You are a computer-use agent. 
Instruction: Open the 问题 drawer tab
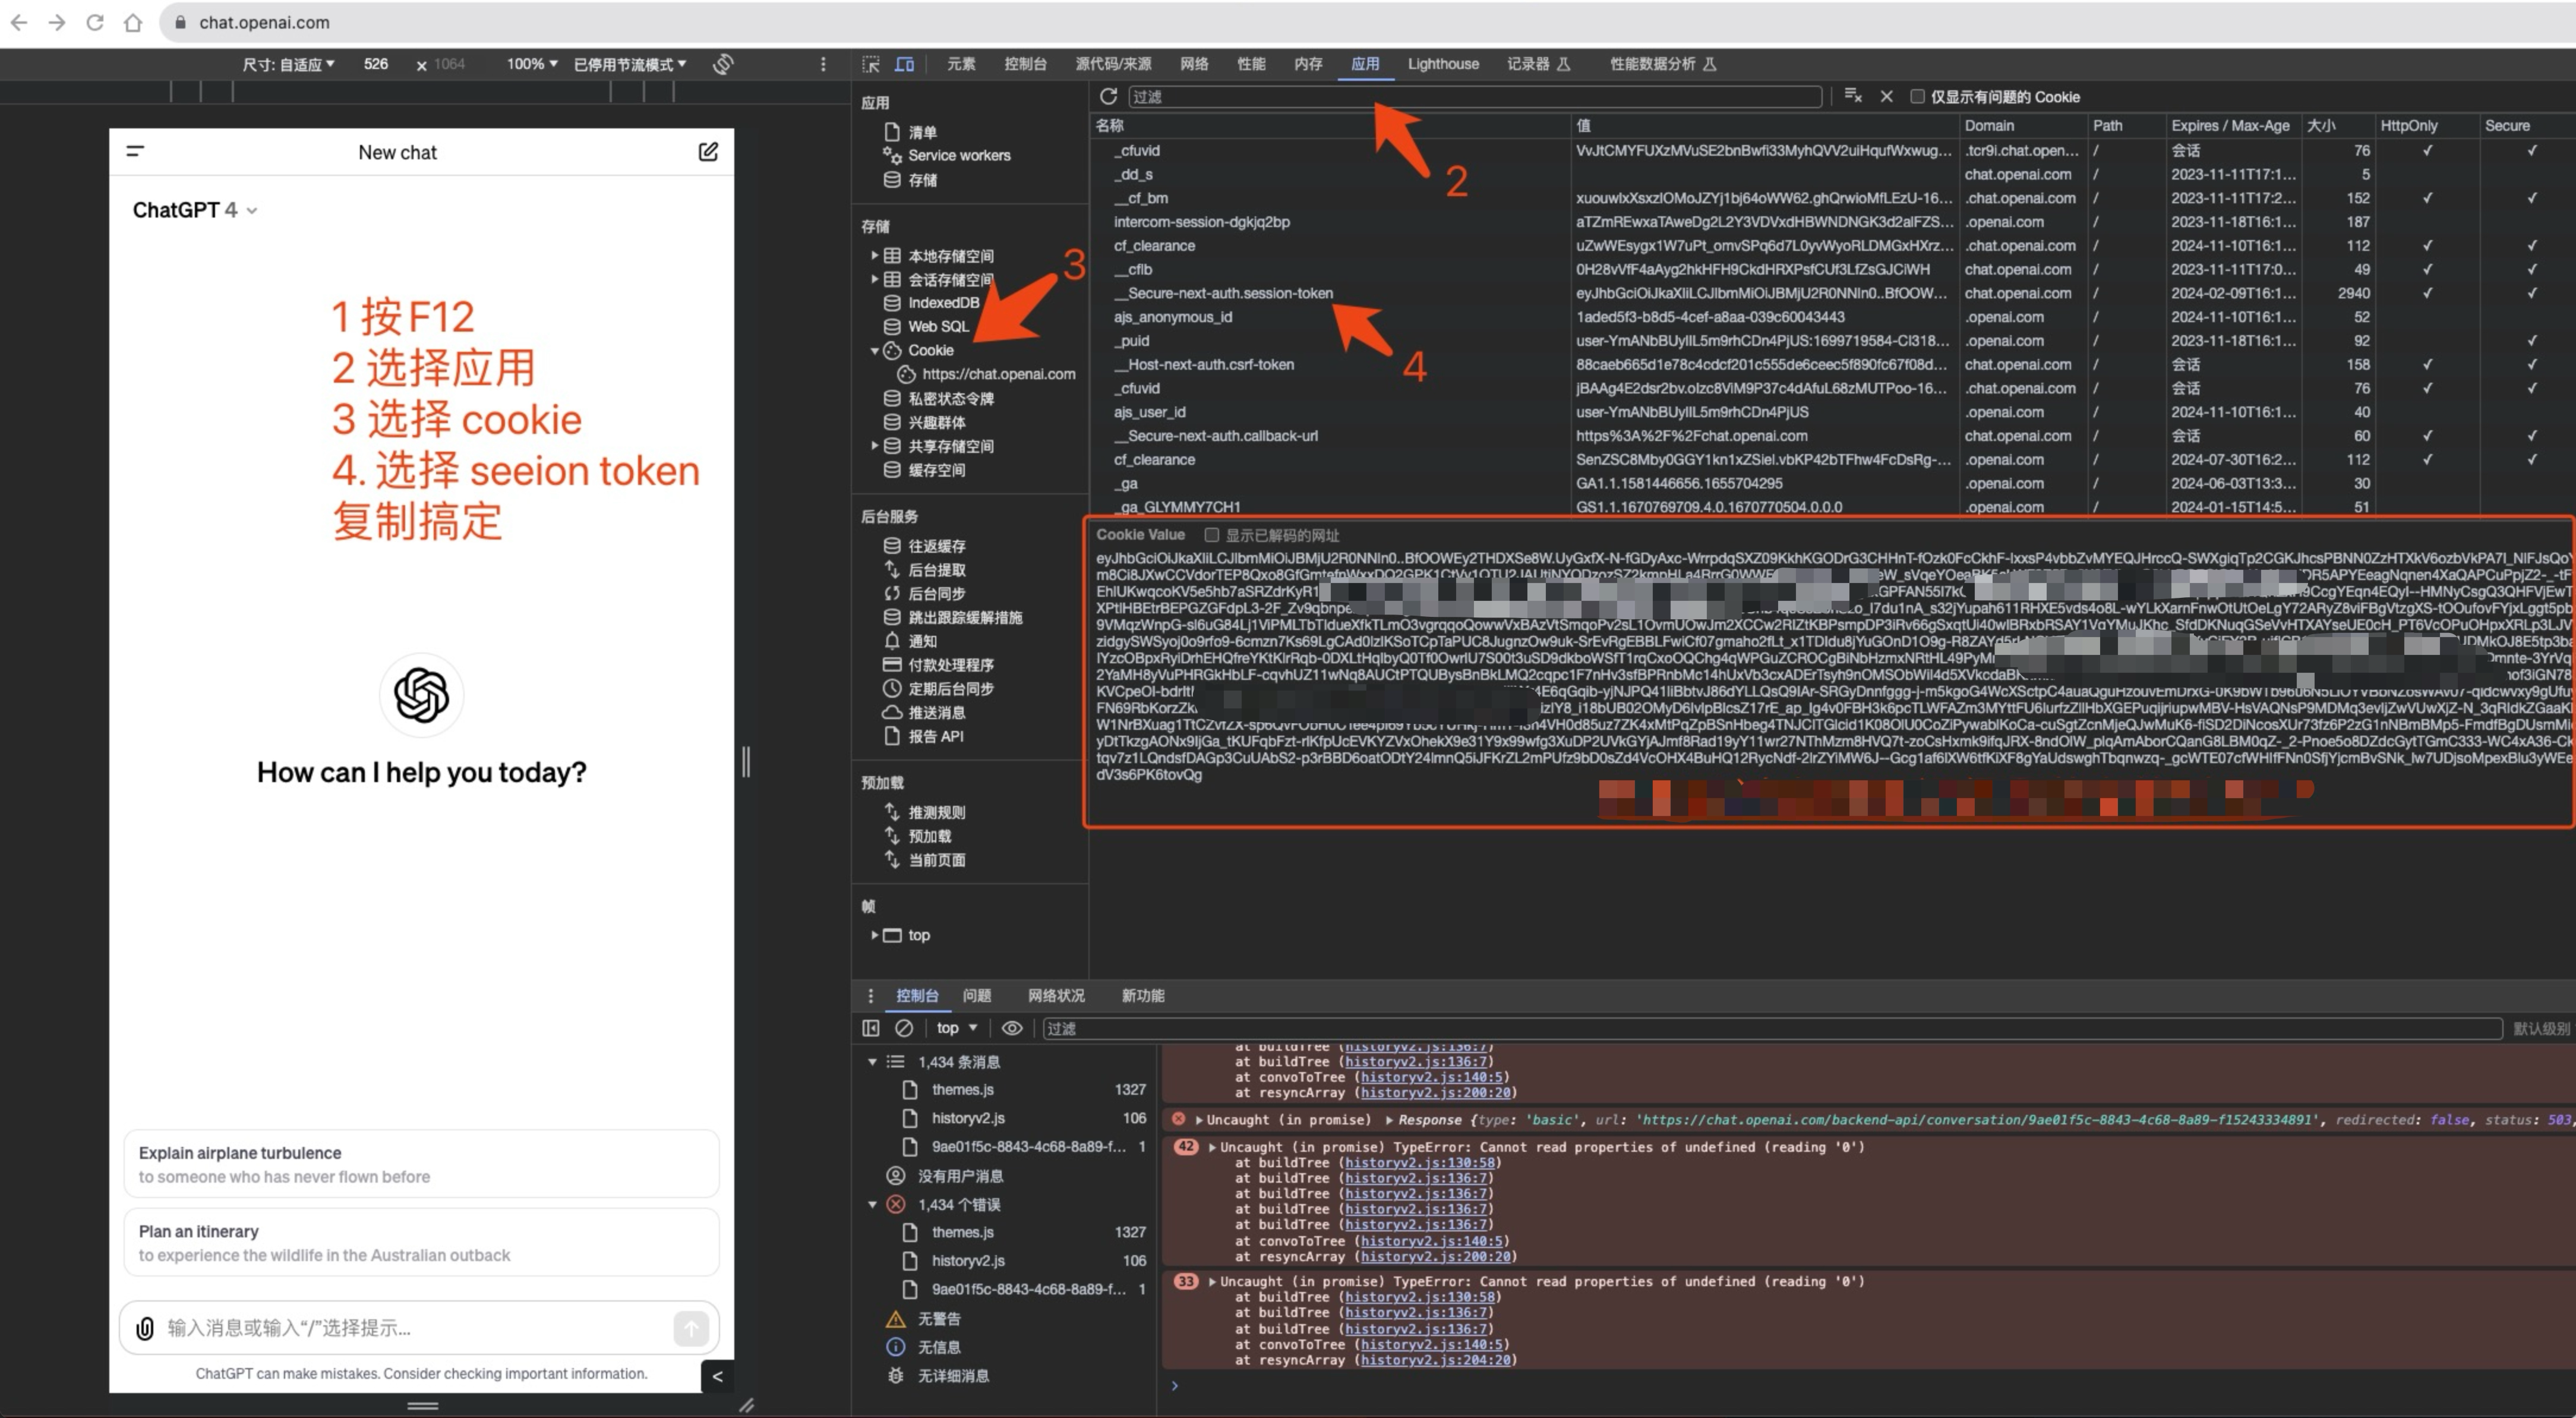tap(977, 996)
